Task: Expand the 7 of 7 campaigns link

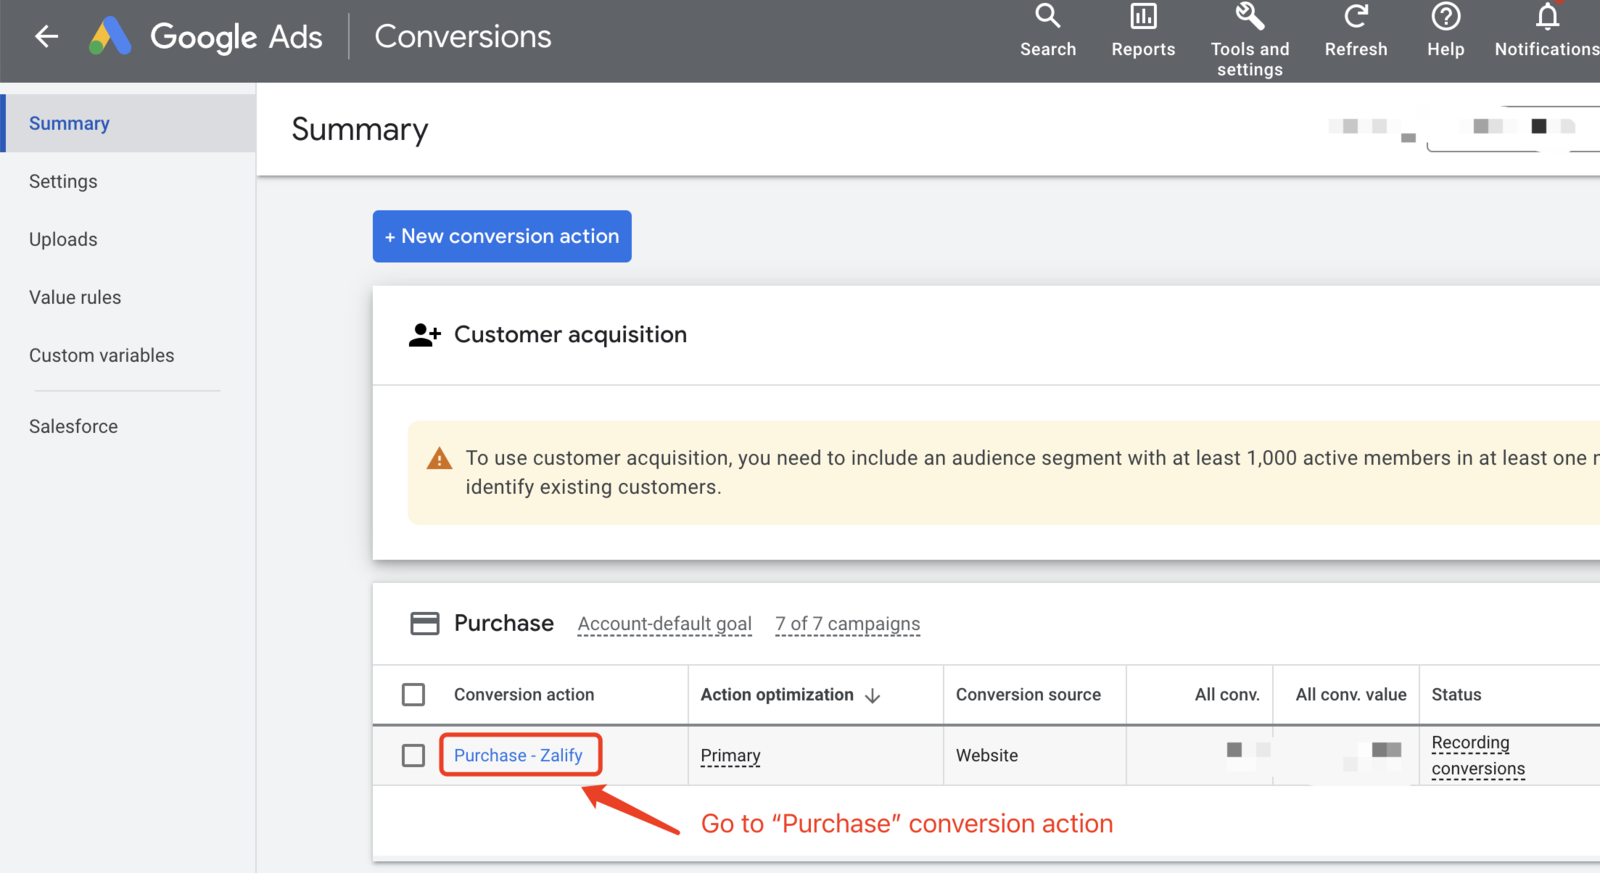Action: (x=847, y=624)
